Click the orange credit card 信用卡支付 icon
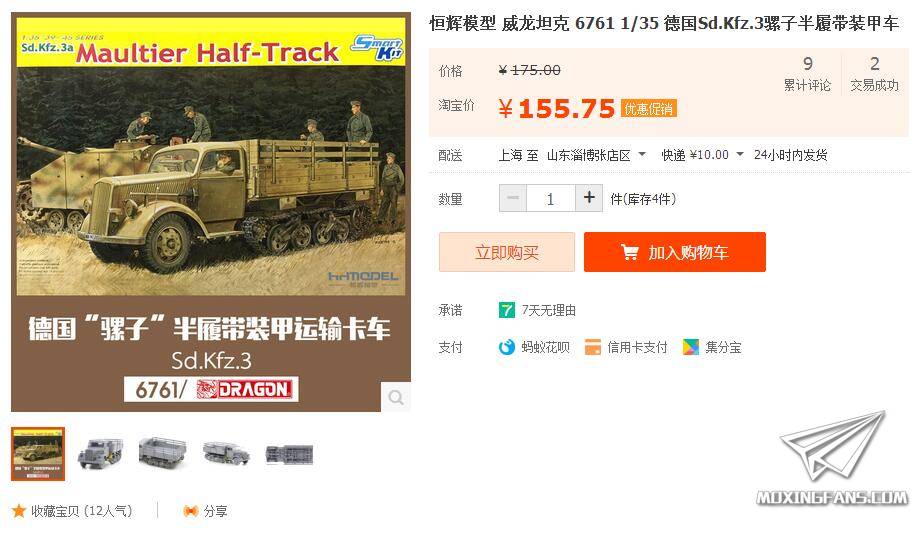918x533 pixels. coord(592,347)
